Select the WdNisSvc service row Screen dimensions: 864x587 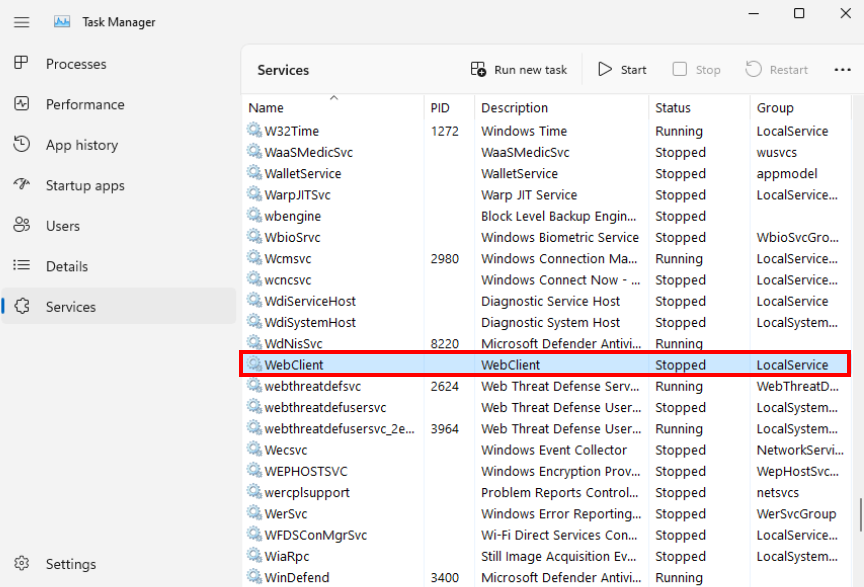293,344
